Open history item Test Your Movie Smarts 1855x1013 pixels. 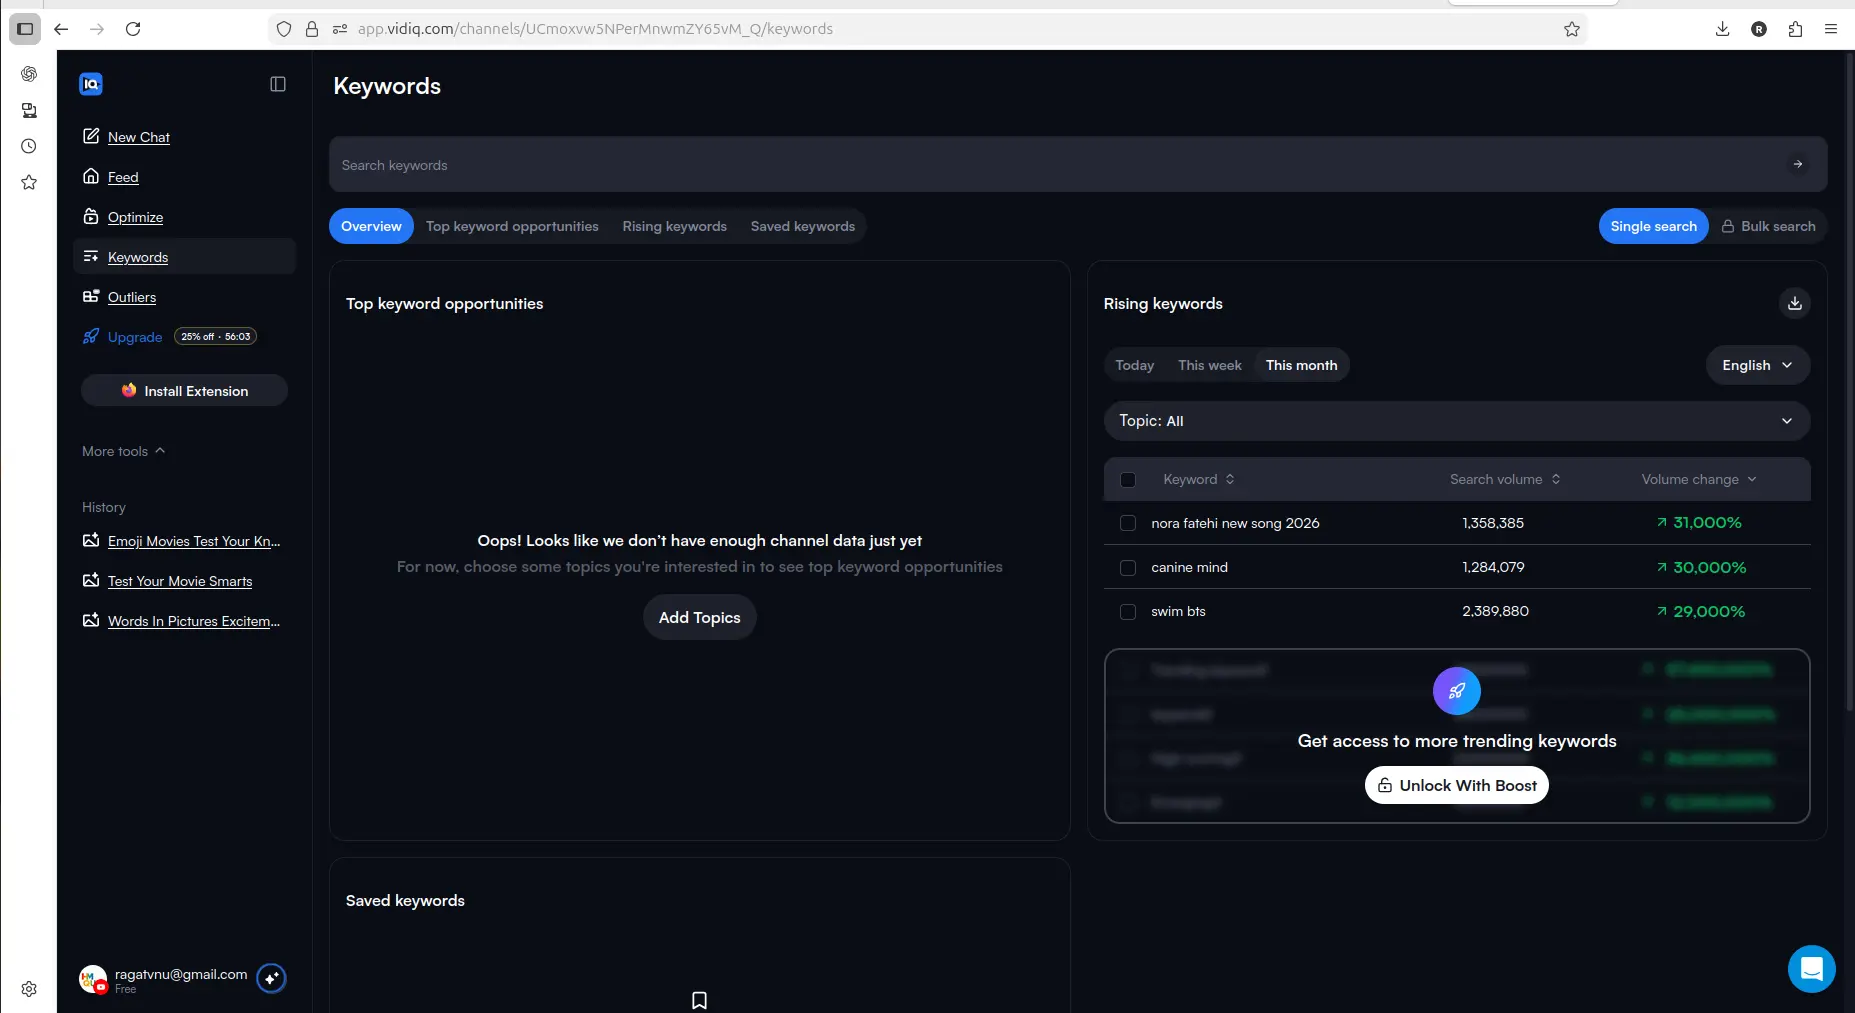180,581
